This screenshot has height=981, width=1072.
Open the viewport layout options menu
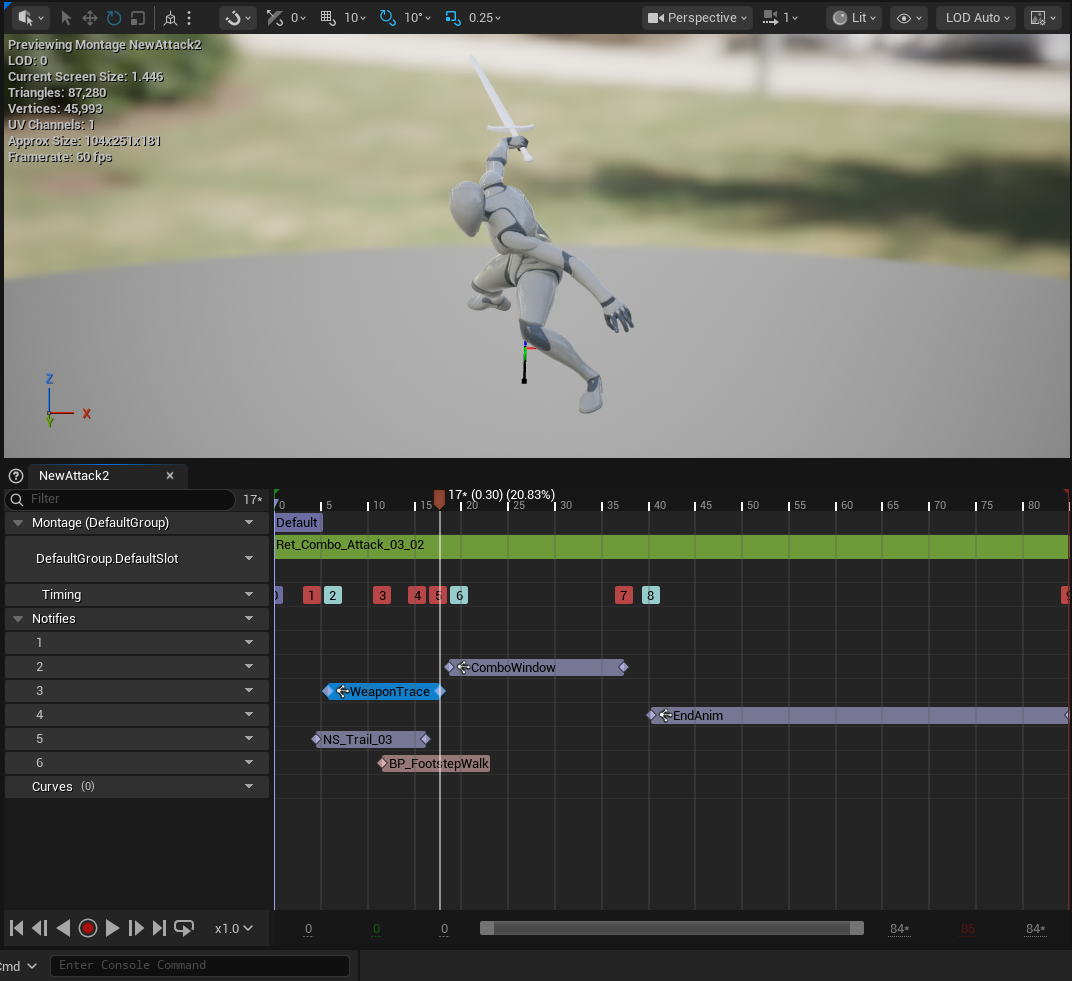pos(1043,18)
